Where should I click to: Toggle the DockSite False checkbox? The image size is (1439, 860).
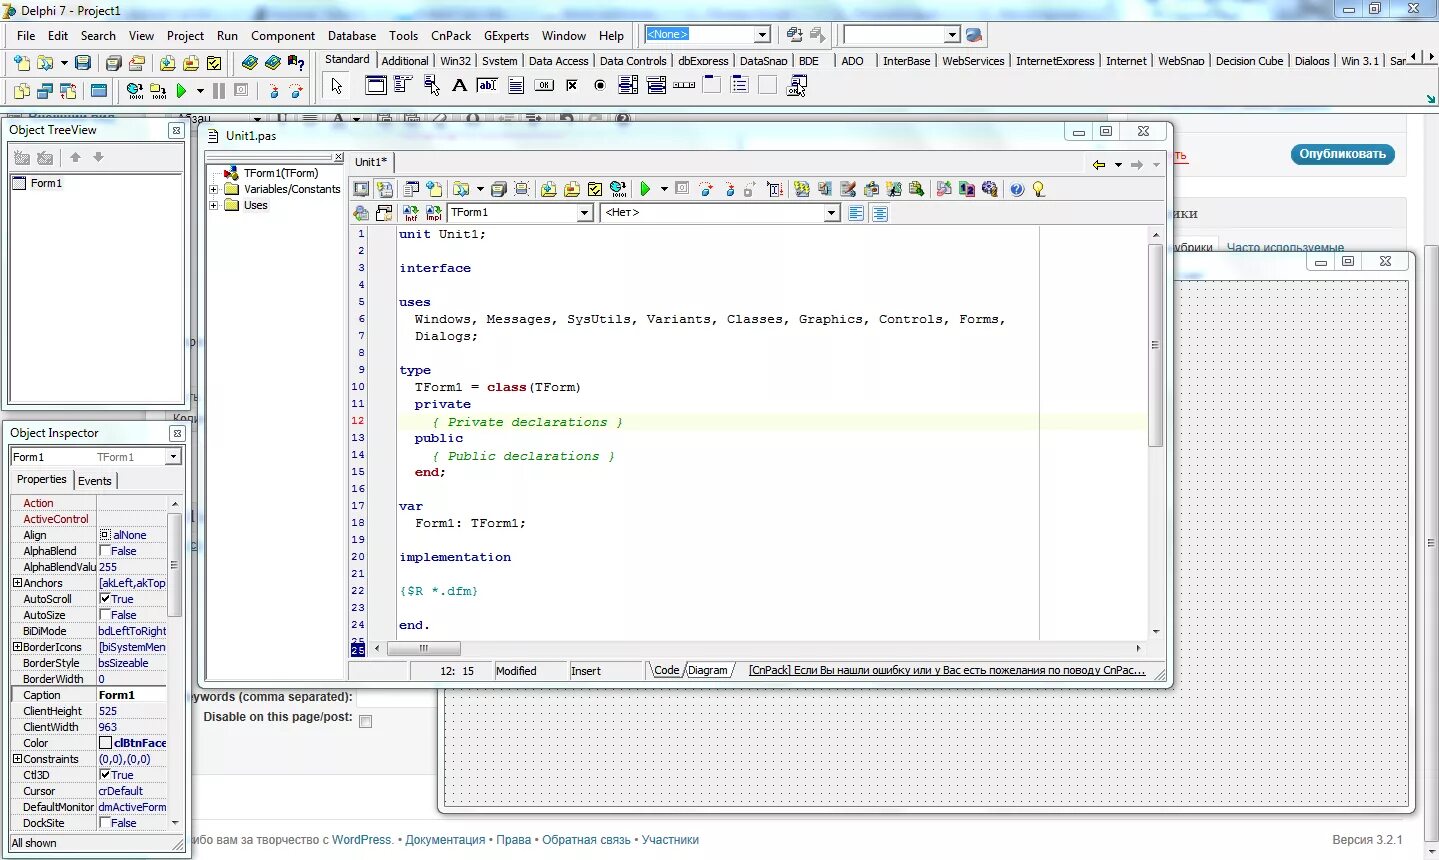(x=105, y=823)
